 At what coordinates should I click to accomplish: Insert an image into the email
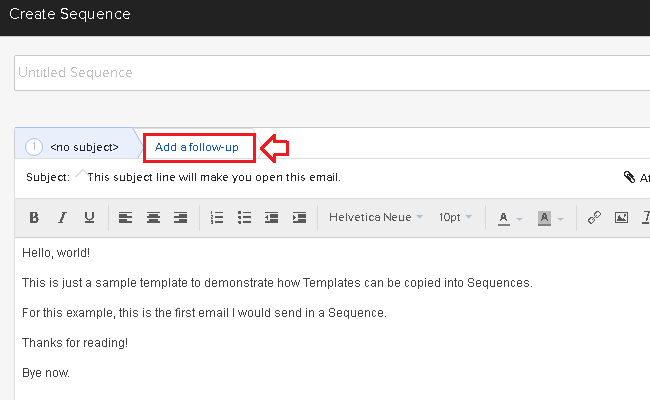[621, 217]
